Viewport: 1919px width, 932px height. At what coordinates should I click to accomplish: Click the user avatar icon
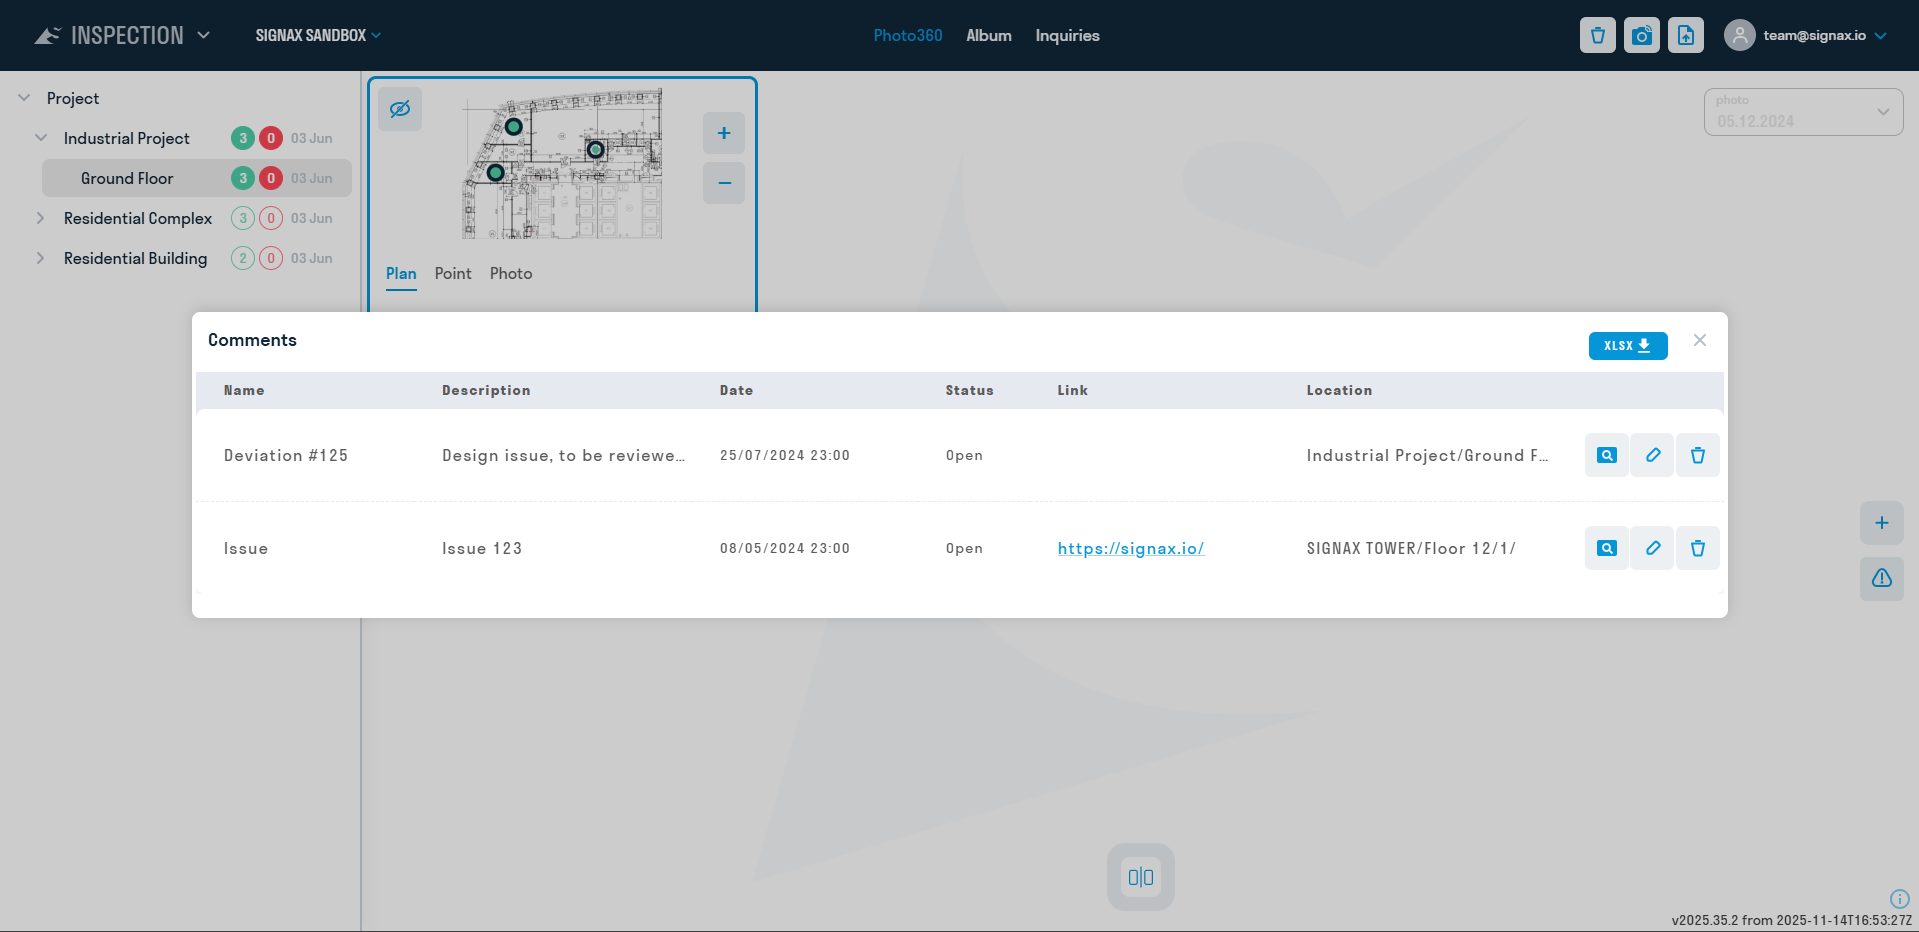point(1739,35)
